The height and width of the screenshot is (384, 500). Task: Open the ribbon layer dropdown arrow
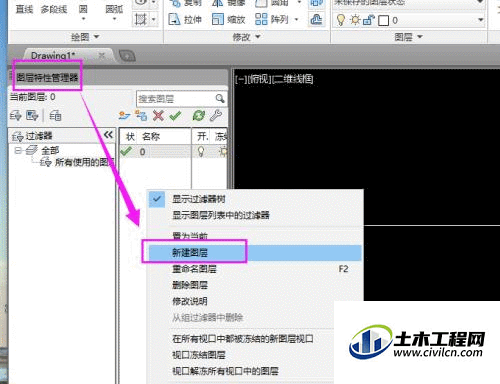(x=480, y=20)
